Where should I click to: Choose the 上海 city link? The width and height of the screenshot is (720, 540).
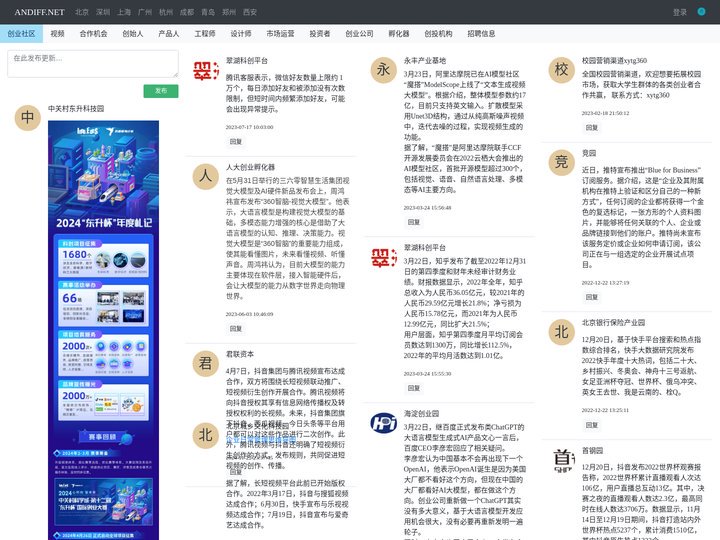(124, 12)
